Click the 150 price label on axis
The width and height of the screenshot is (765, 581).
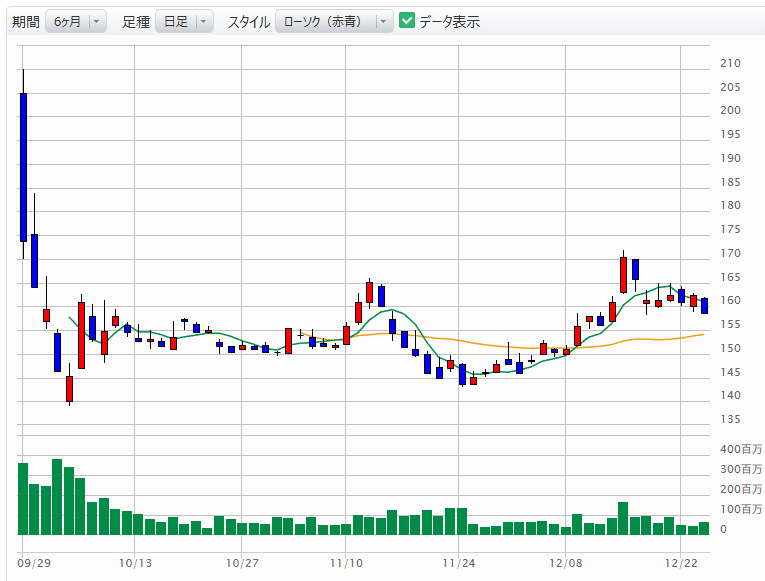coord(730,348)
